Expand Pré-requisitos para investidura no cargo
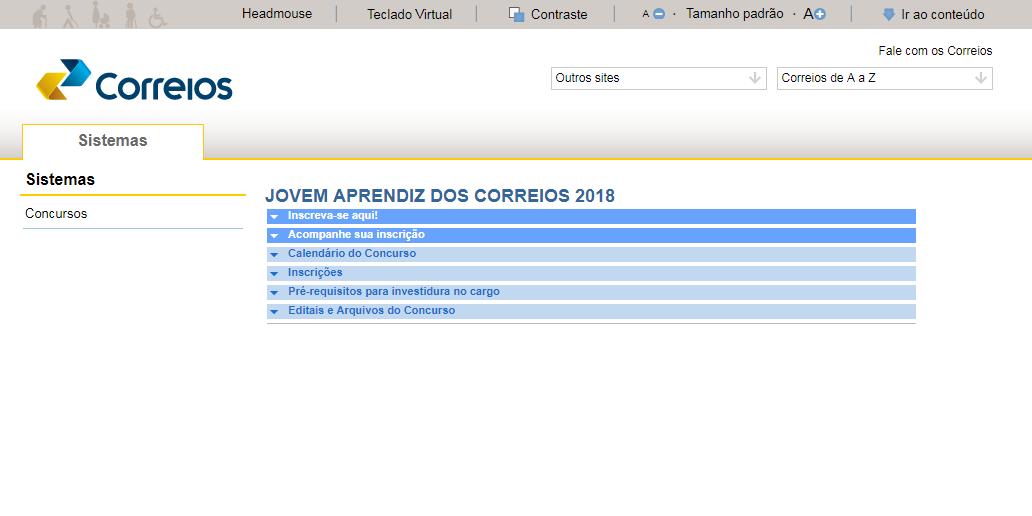 click(591, 292)
